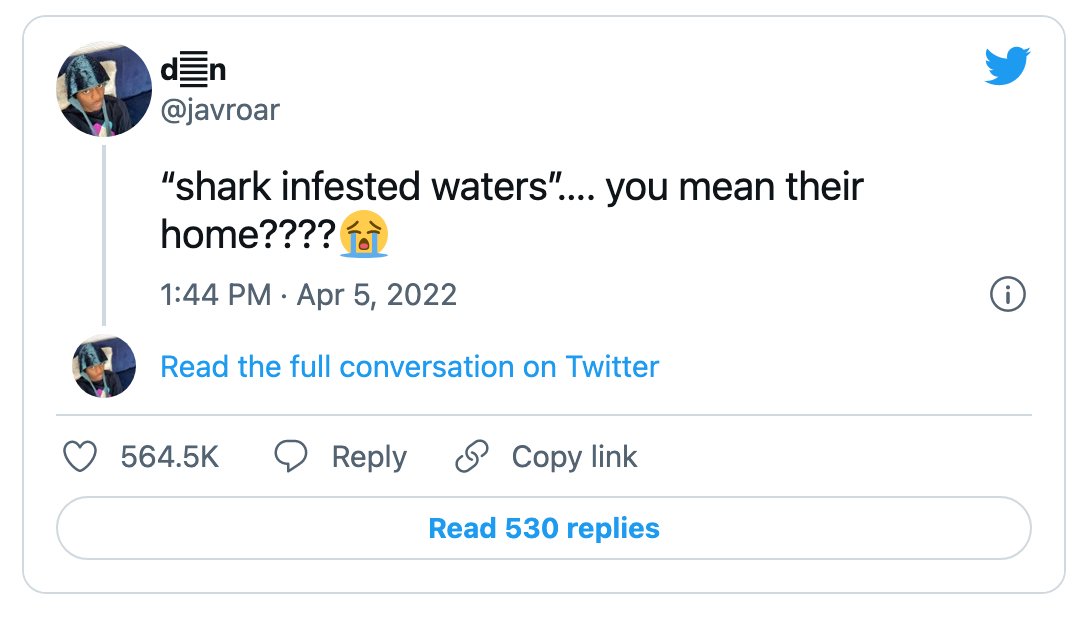Like the tweet with the heart icon
The height and width of the screenshot is (623, 1082).
[80, 457]
